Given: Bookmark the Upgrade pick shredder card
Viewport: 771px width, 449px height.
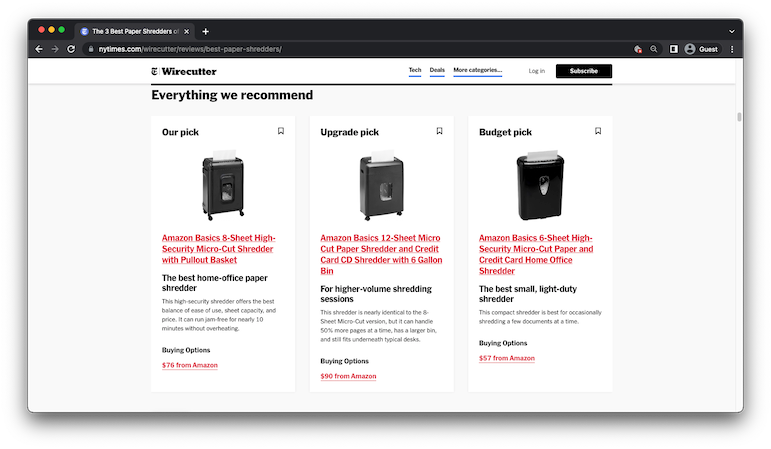Looking at the screenshot, I should click(x=440, y=131).
